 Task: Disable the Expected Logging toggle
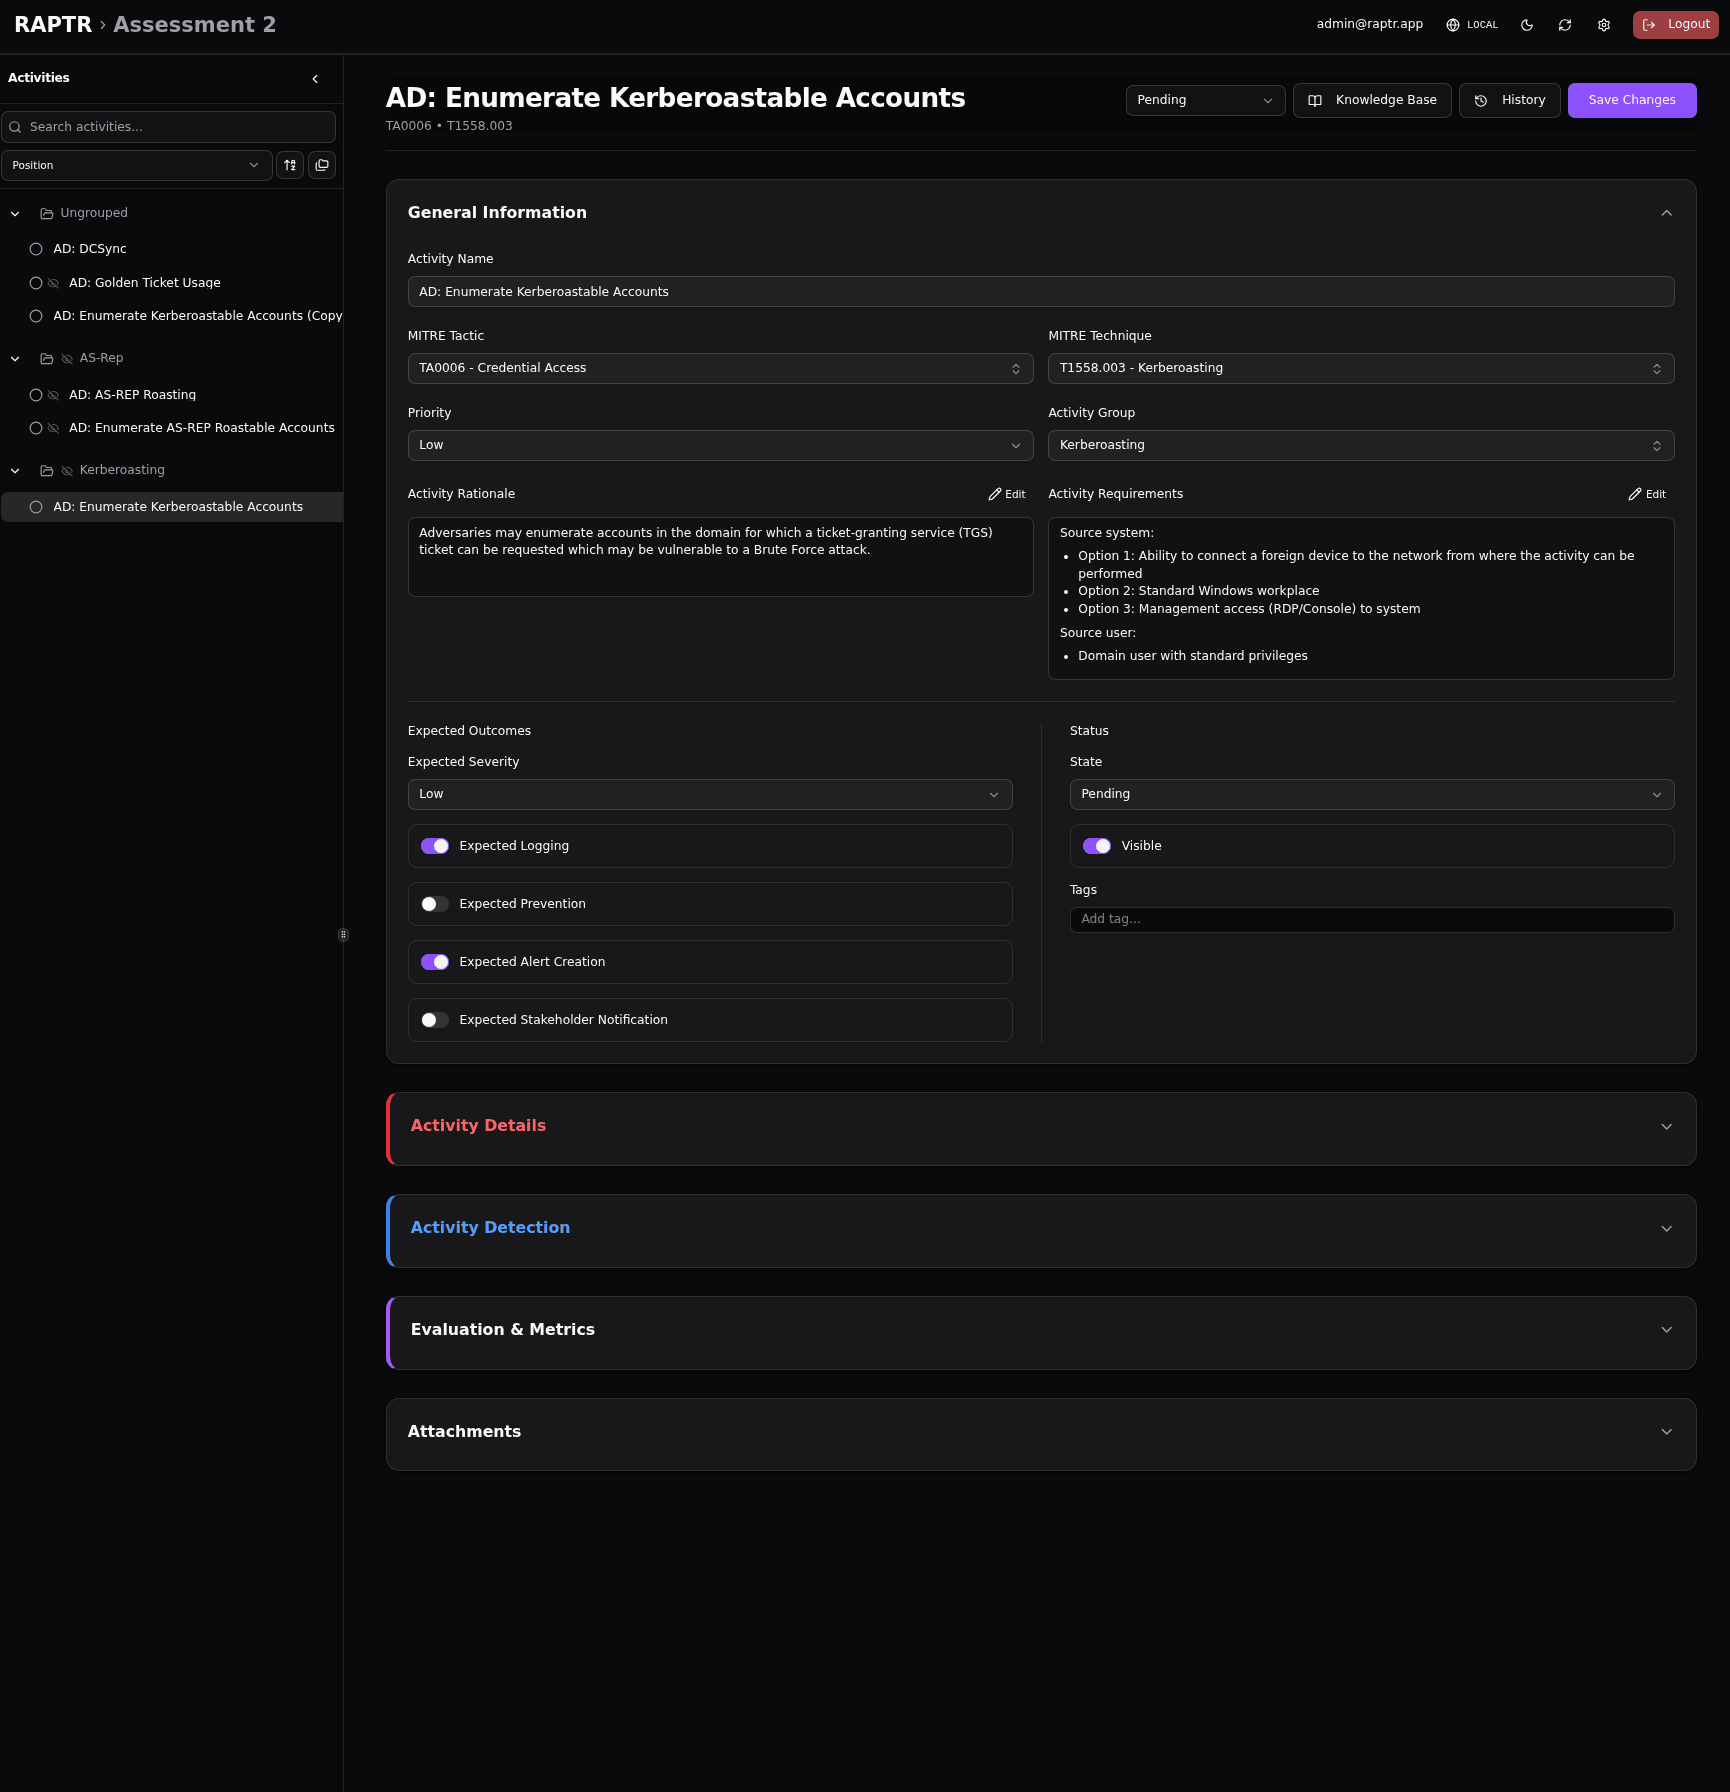(x=435, y=846)
